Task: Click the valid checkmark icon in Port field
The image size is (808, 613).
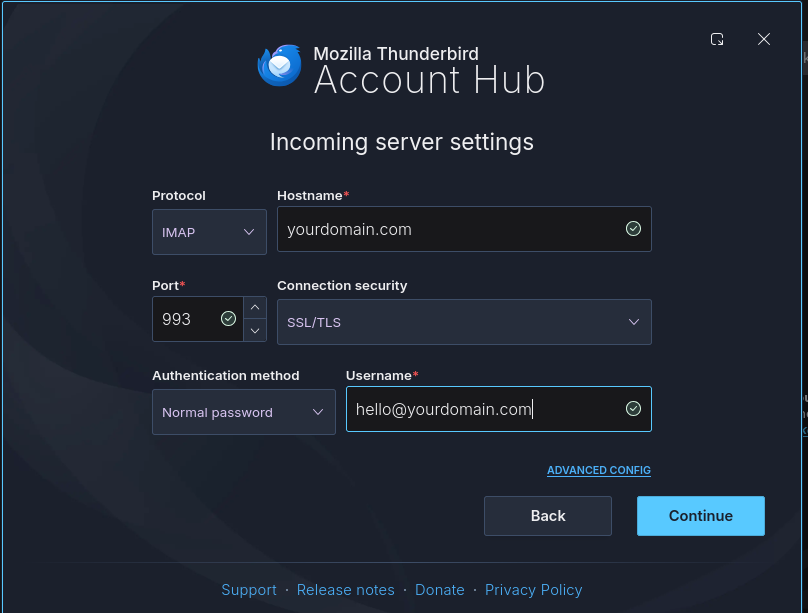Action: (x=228, y=319)
